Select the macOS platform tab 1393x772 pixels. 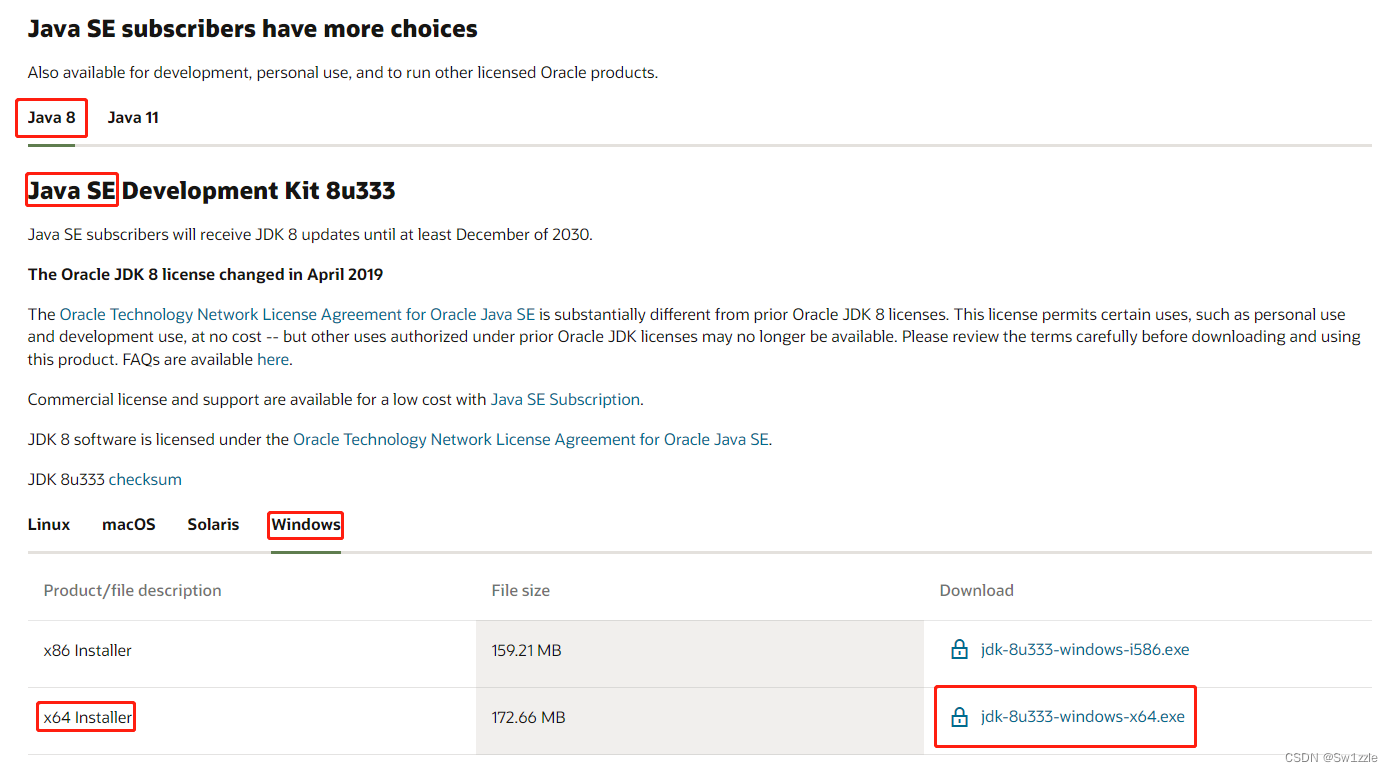coord(129,524)
